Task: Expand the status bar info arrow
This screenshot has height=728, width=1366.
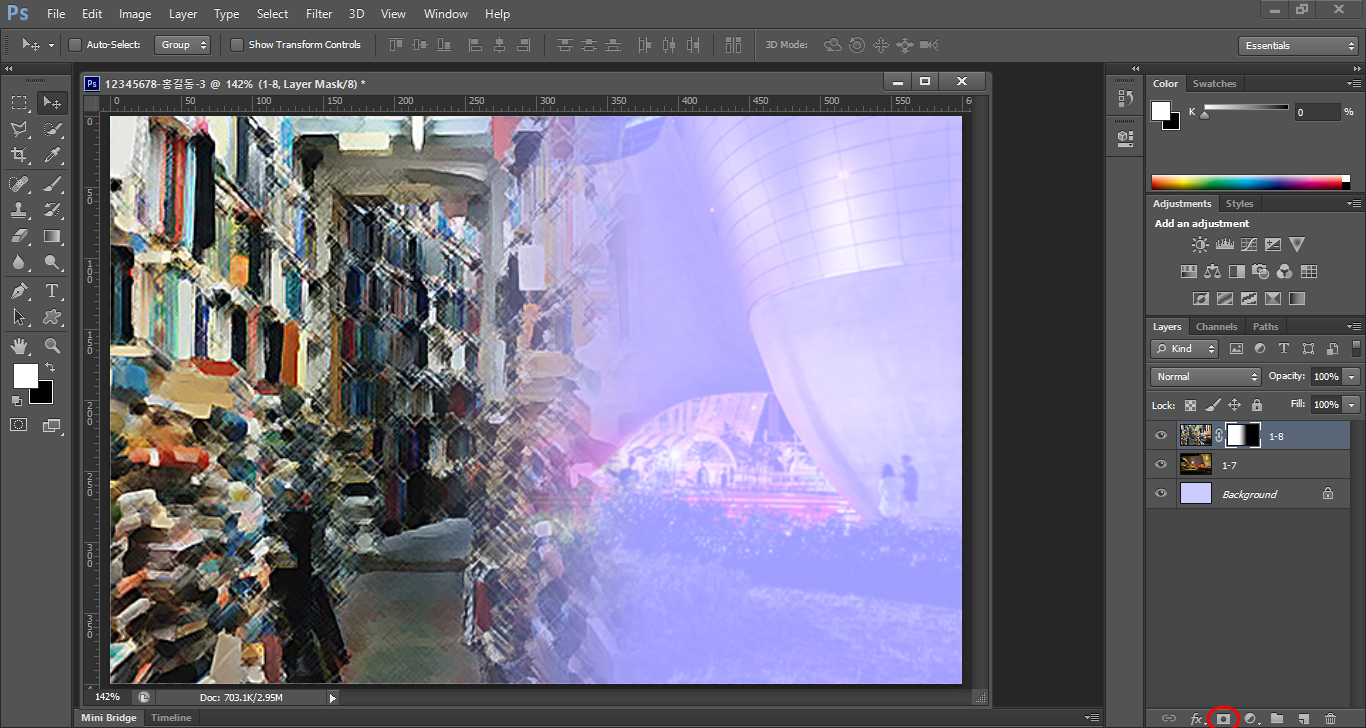Action: (x=333, y=698)
